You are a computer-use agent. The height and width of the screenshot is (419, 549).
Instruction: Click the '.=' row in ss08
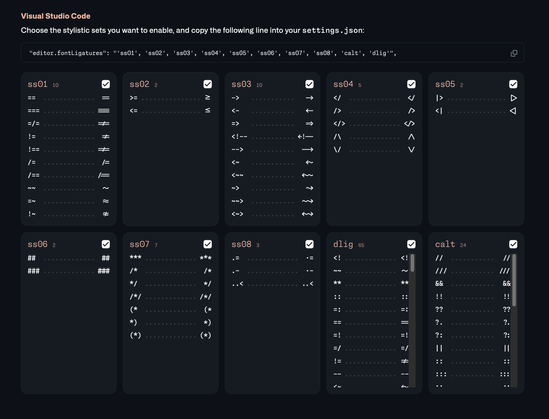point(272,258)
